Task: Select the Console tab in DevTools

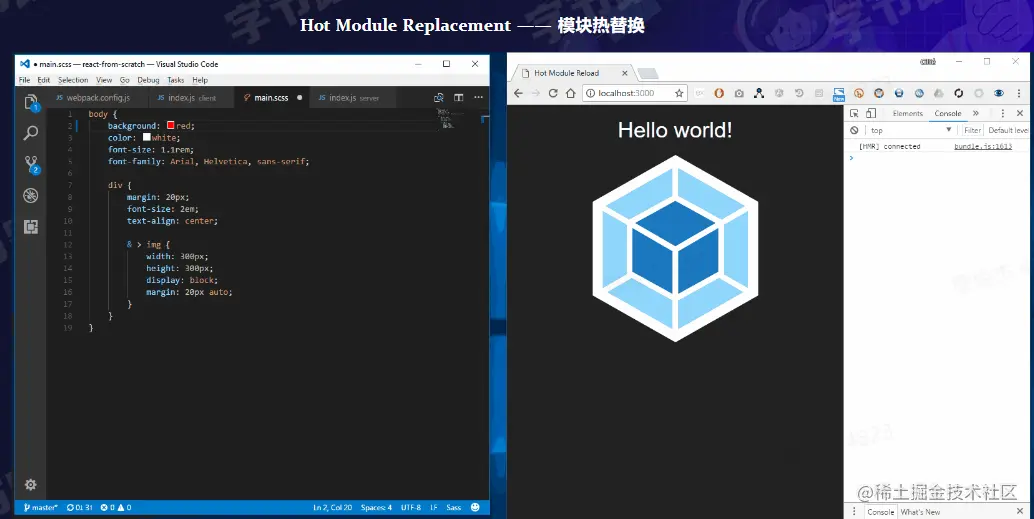Action: (x=948, y=113)
